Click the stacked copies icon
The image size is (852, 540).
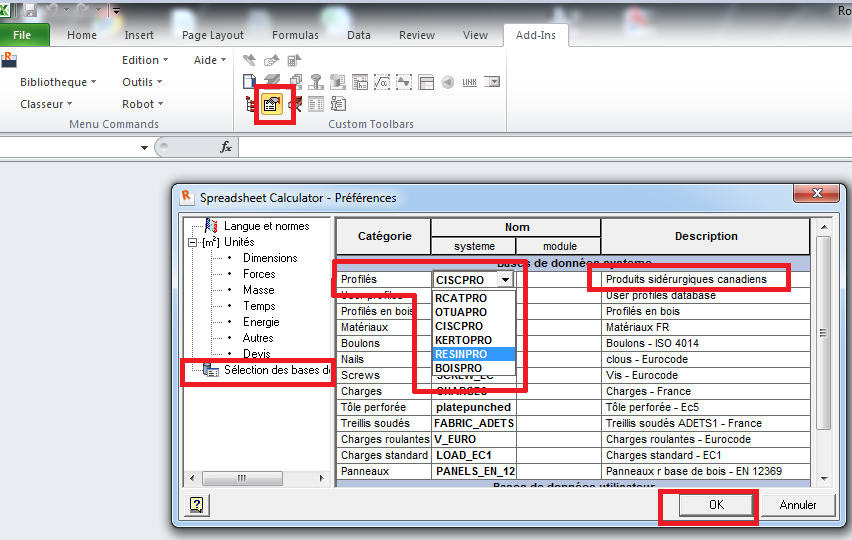[295, 82]
